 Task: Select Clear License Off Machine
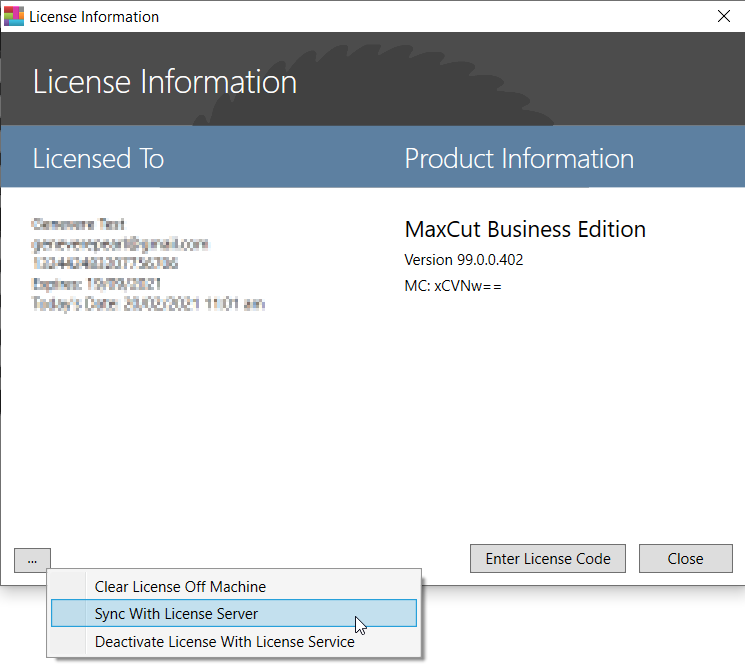180,587
